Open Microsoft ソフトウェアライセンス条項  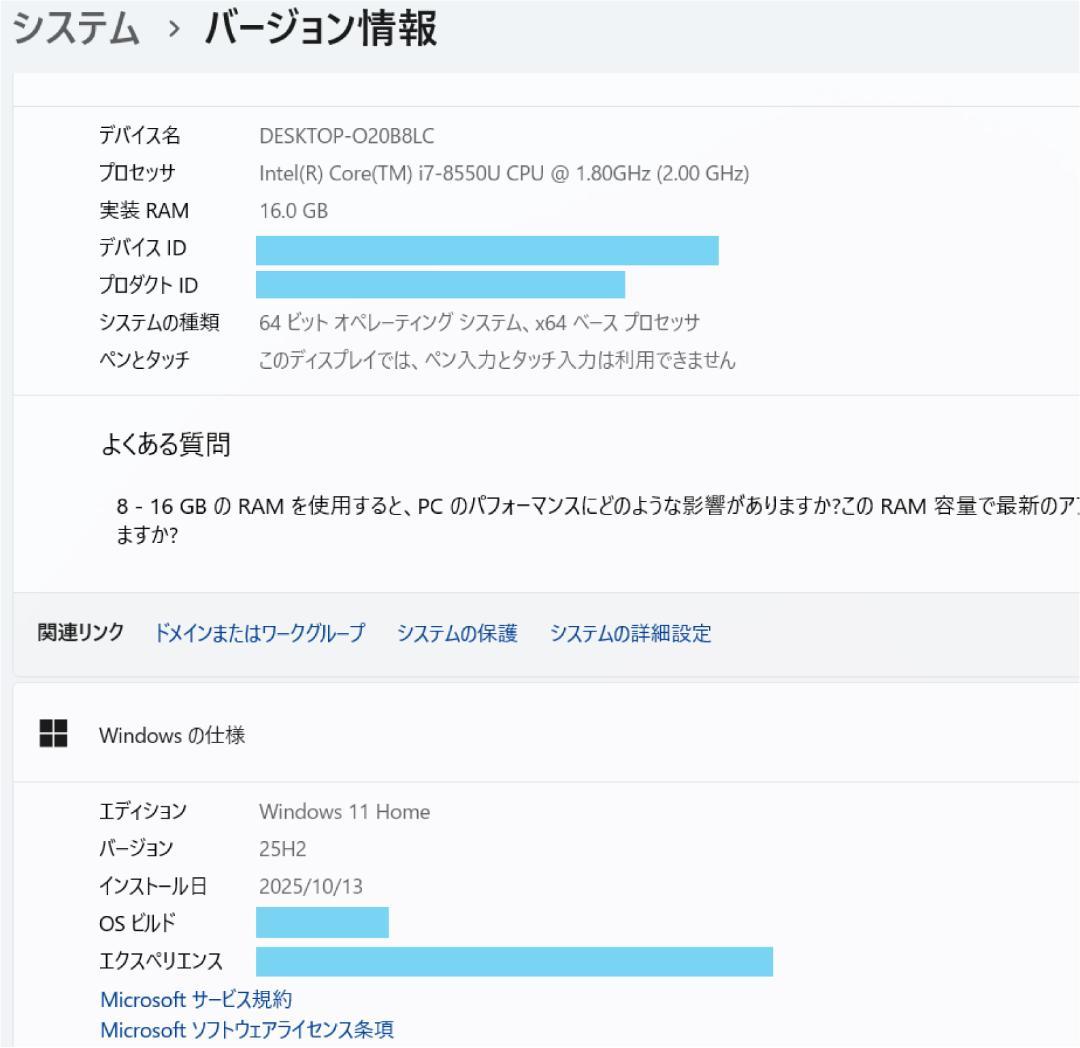(245, 1028)
